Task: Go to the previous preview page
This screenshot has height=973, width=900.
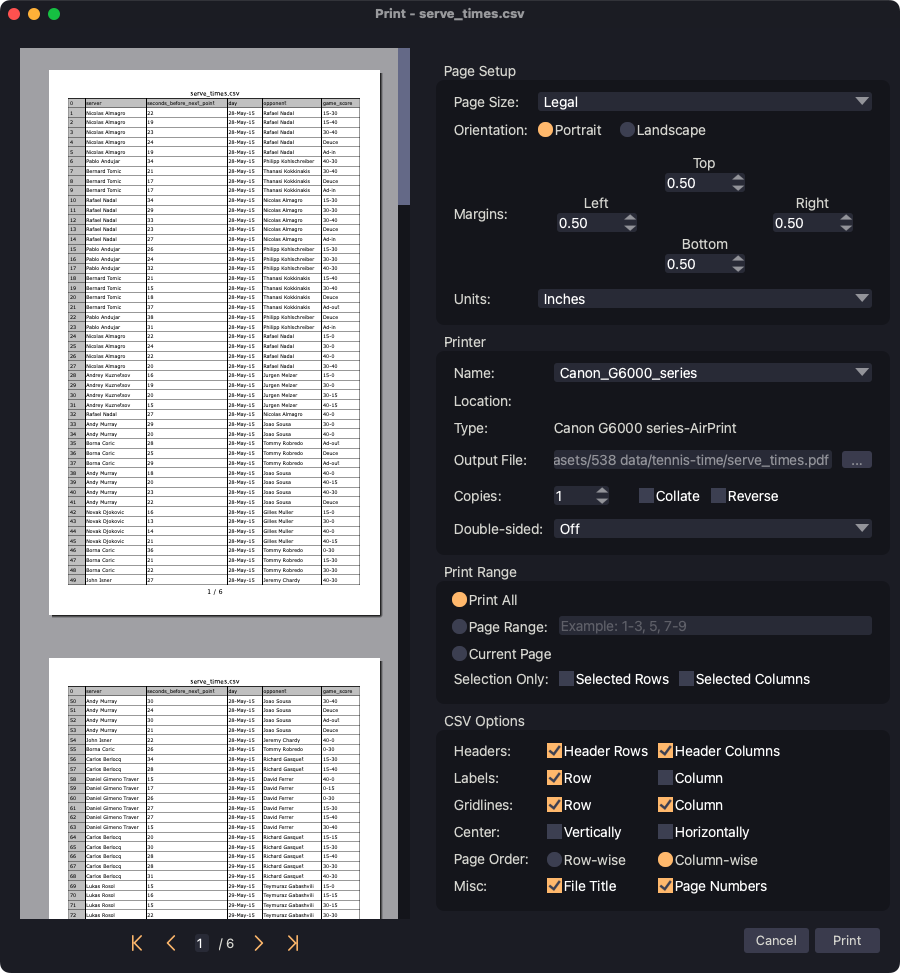Action: (171, 943)
